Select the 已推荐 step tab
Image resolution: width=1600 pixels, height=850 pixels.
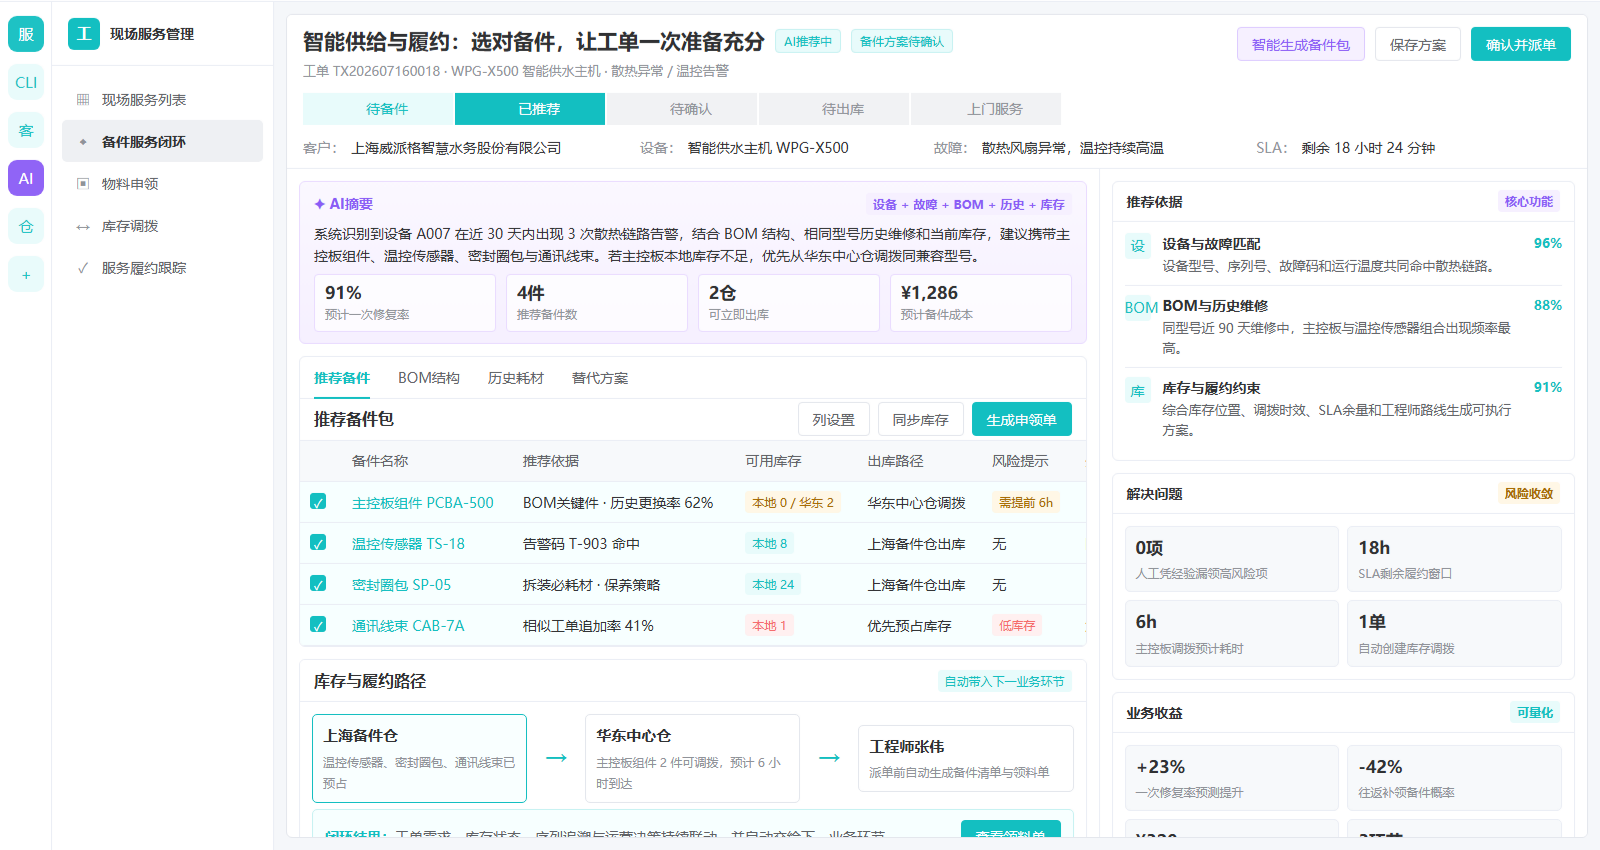(x=530, y=109)
